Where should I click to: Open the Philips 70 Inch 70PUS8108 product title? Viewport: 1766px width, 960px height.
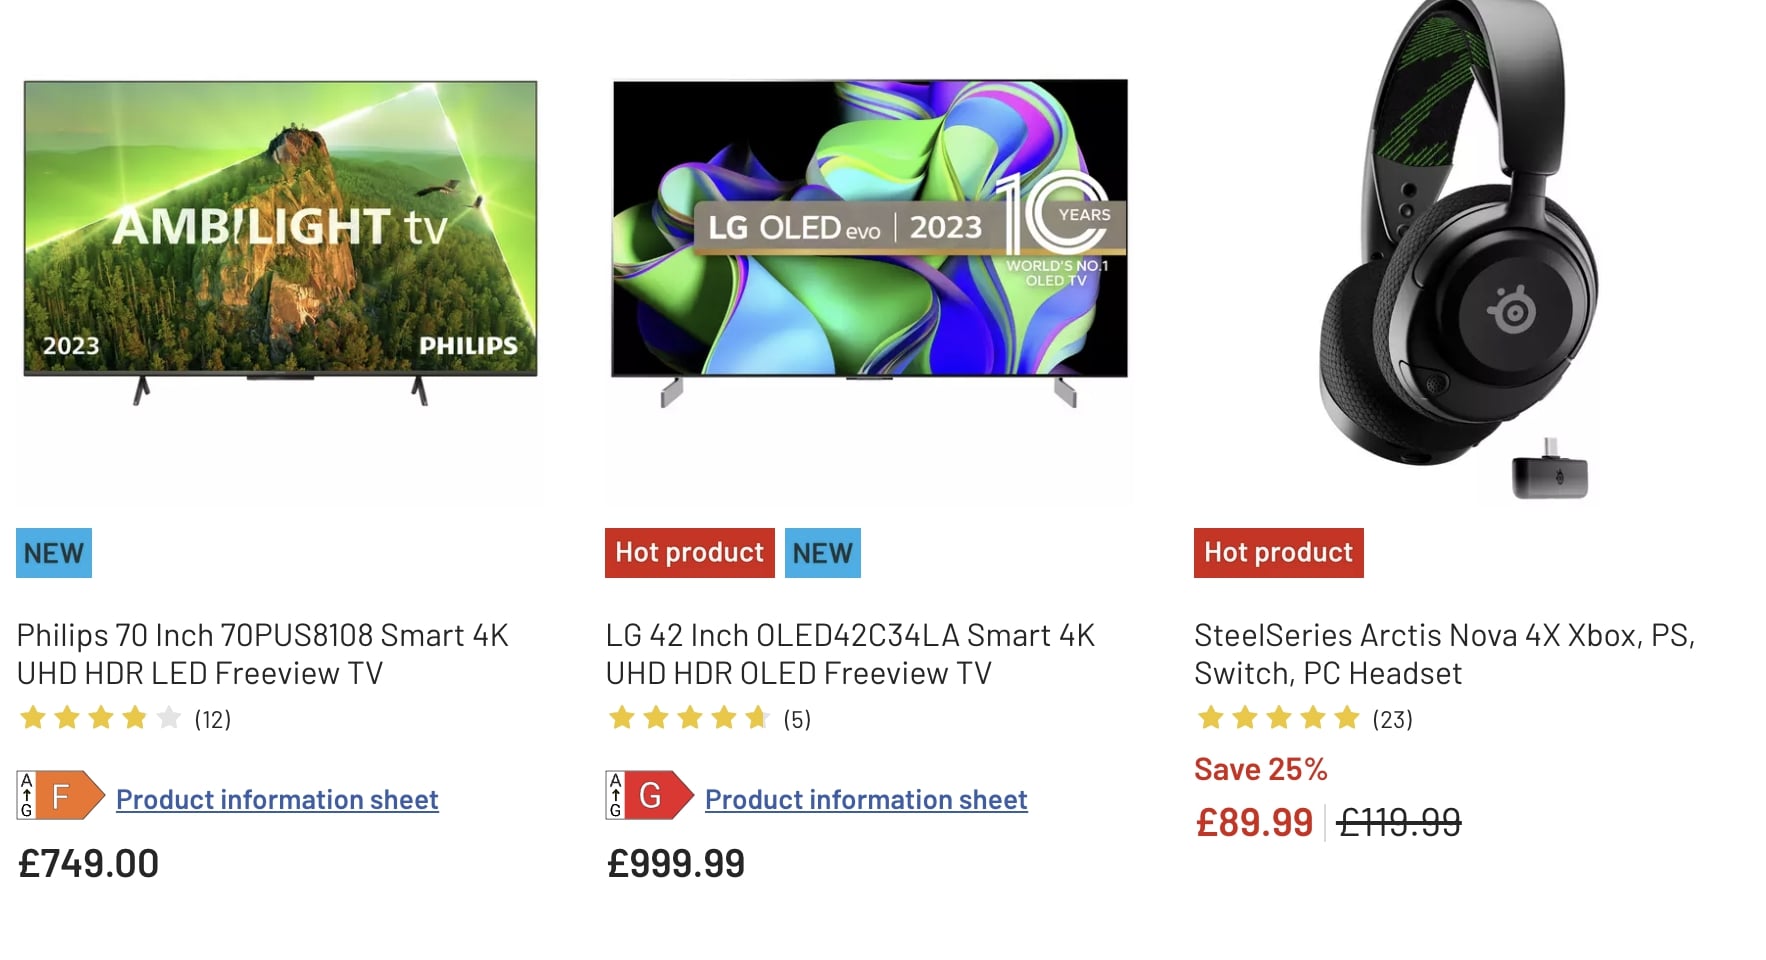[262, 654]
